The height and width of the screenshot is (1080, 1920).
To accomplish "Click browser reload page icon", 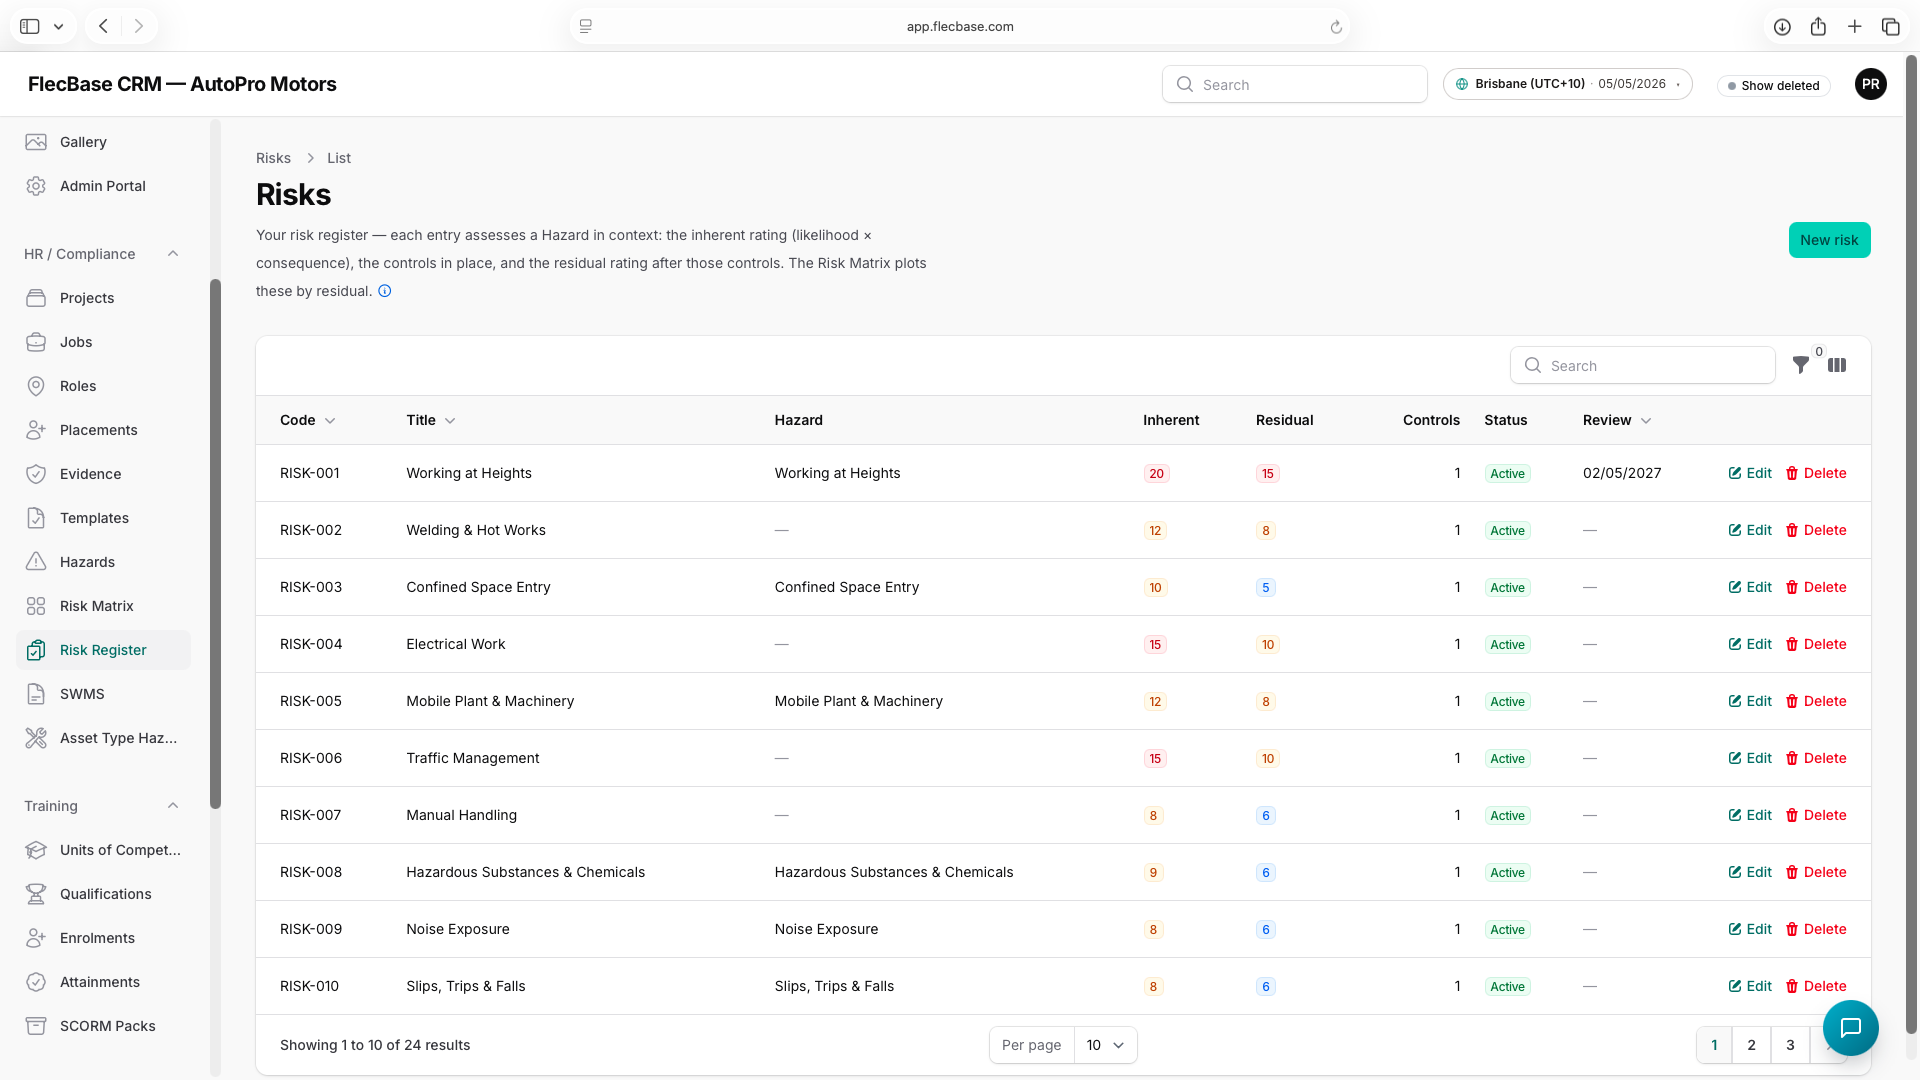I will [x=1336, y=27].
